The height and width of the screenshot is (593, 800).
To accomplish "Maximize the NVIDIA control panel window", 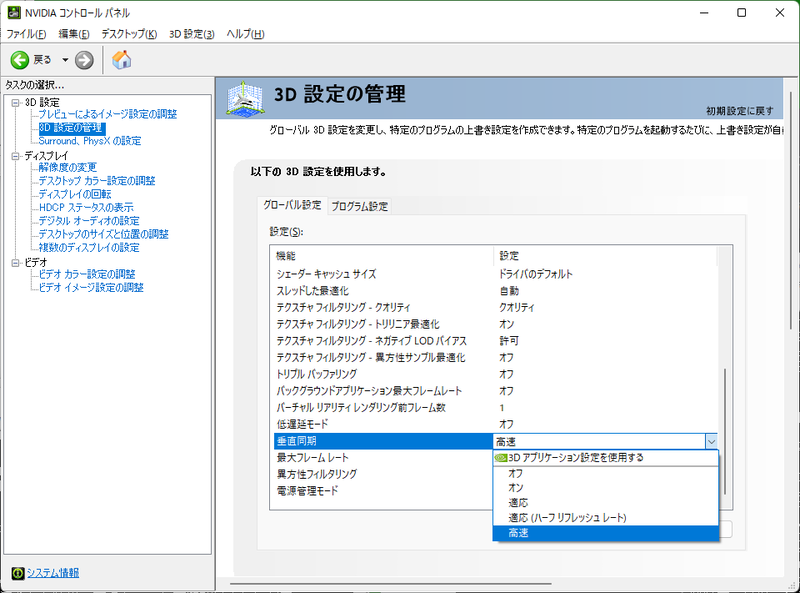I will point(742,13).
